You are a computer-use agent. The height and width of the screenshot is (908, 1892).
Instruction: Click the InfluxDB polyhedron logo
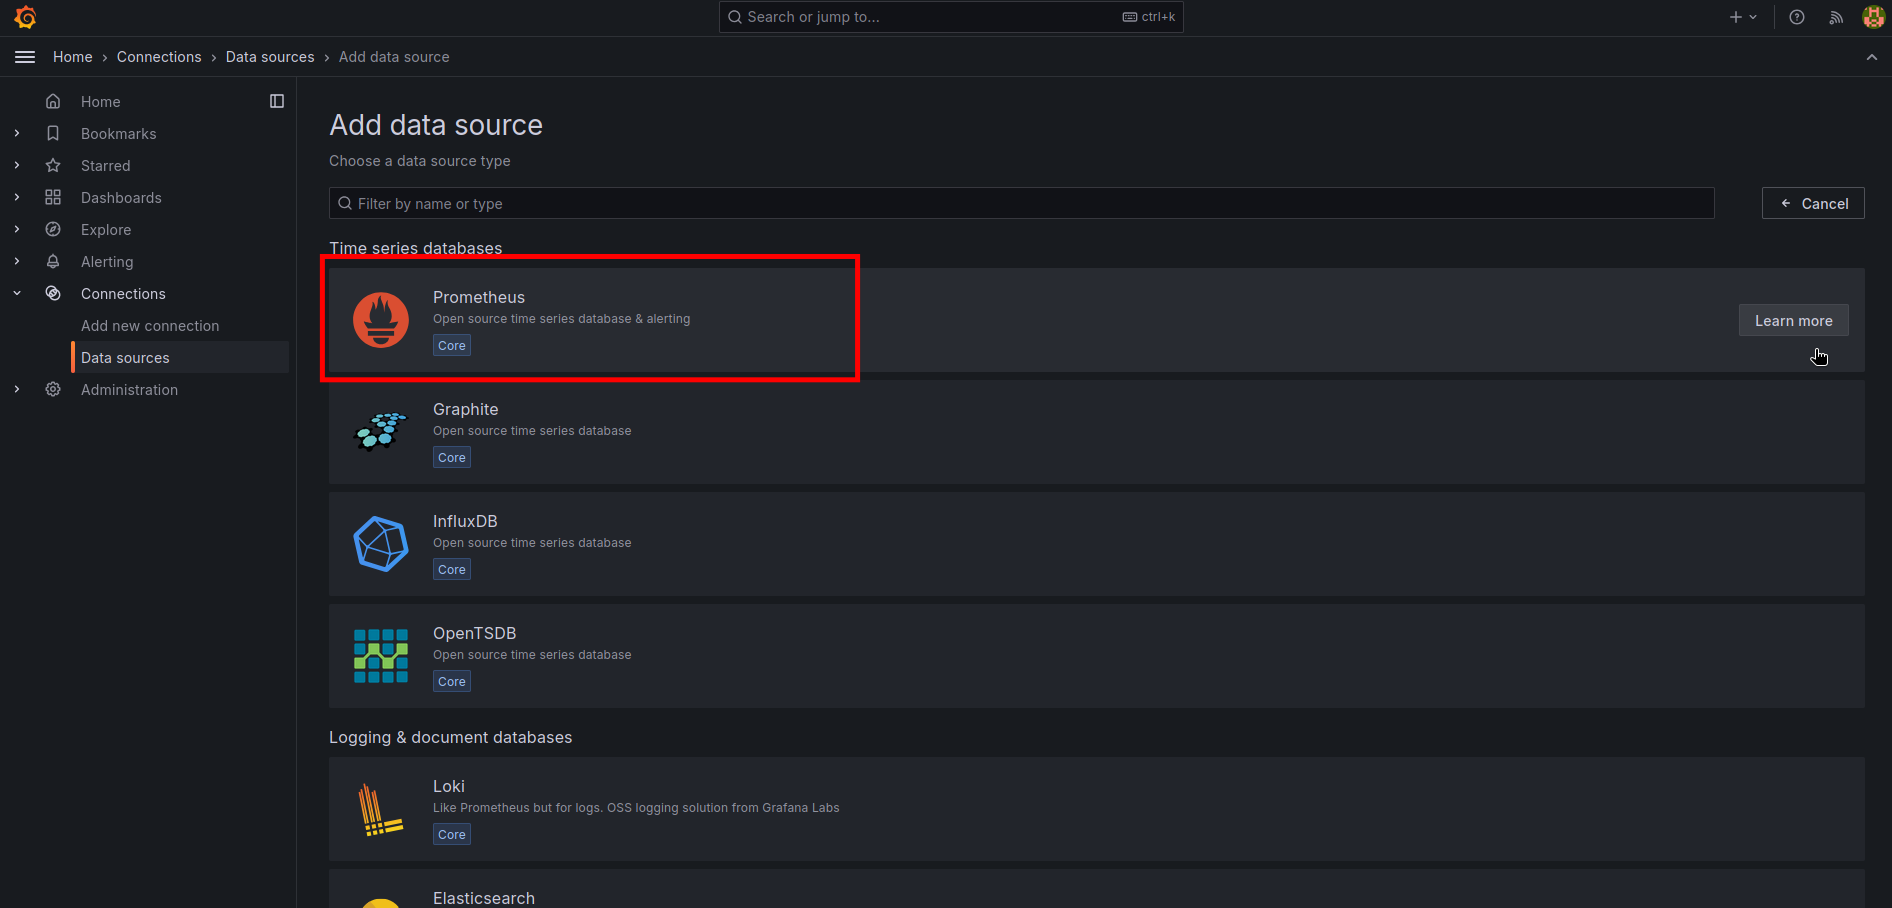381,544
